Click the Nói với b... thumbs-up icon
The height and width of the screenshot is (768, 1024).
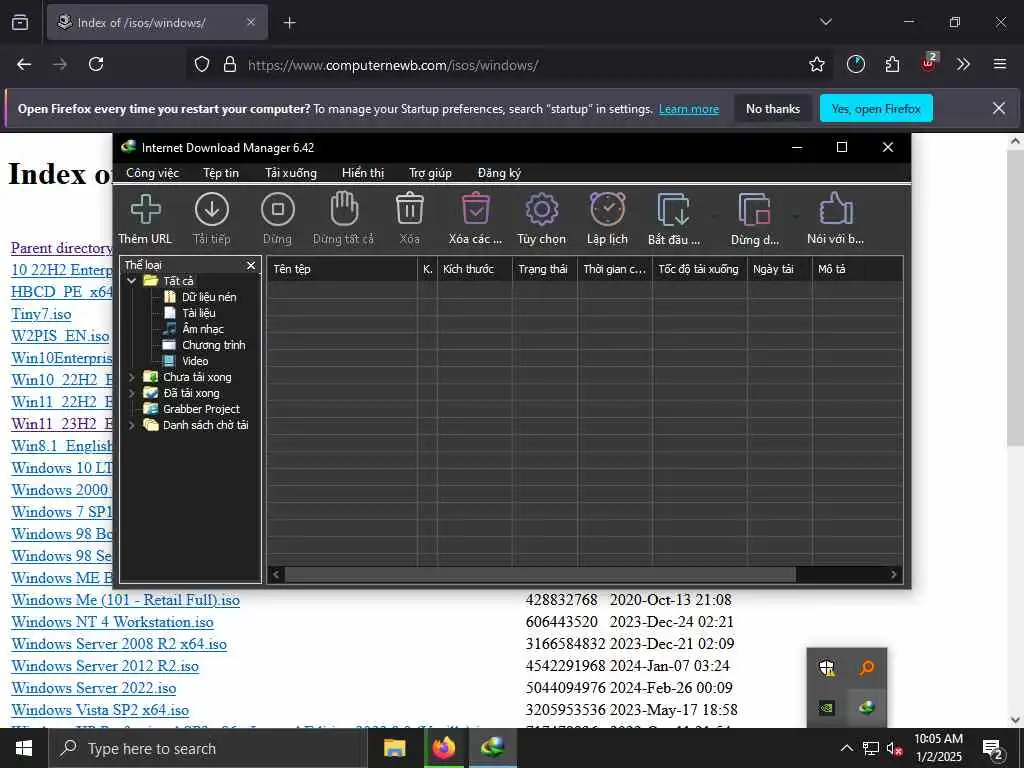click(835, 209)
